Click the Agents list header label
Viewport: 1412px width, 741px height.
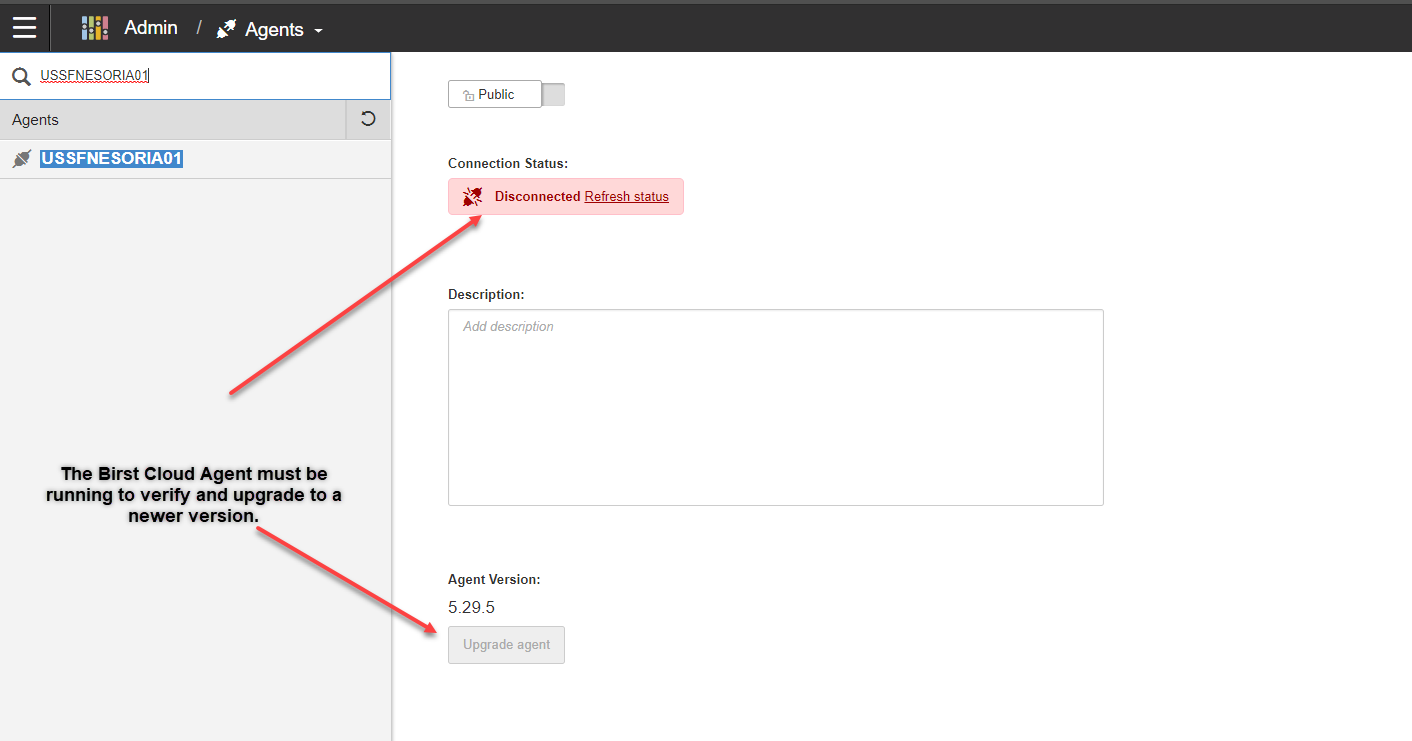[36, 120]
